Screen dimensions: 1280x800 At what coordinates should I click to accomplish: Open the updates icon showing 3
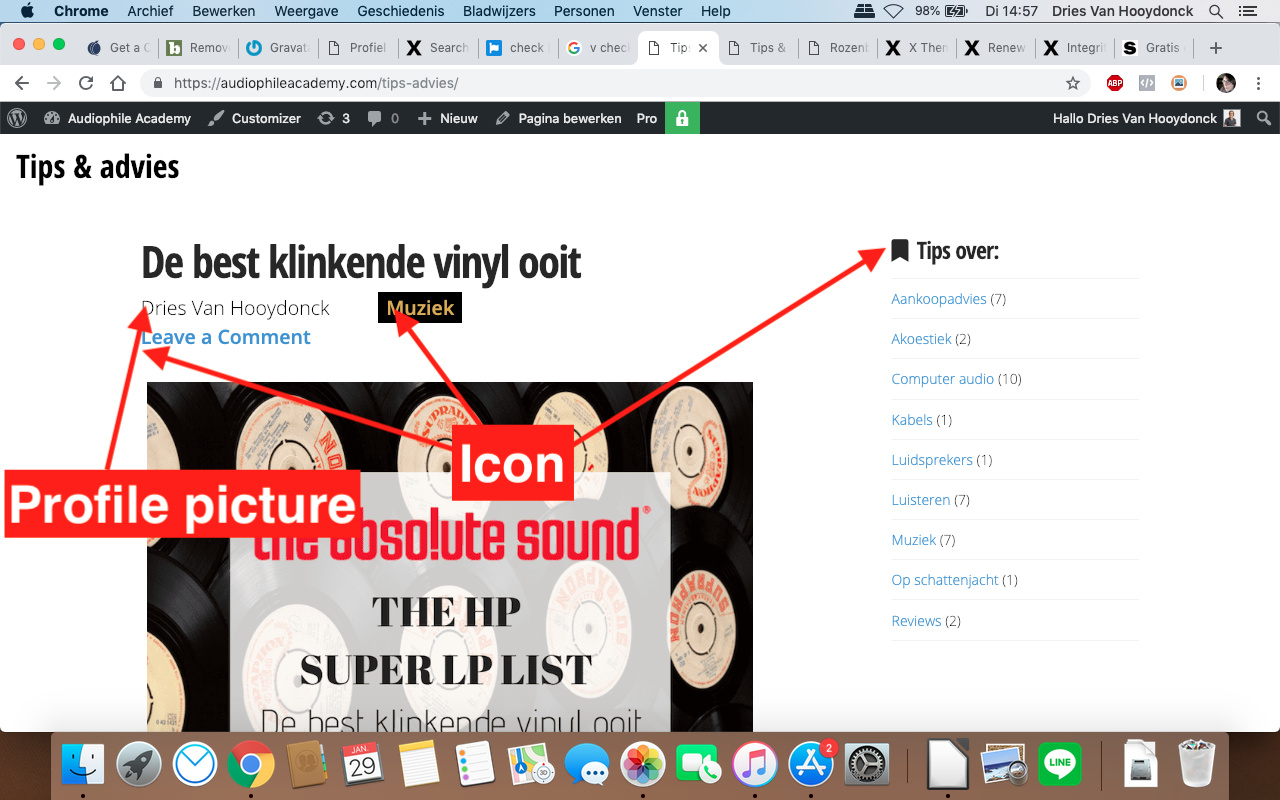pos(334,118)
